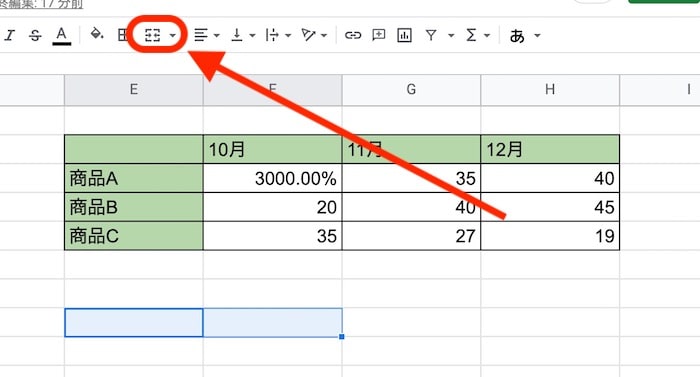Select column E header
Image resolution: width=700 pixels, height=377 pixels.
click(x=133, y=90)
